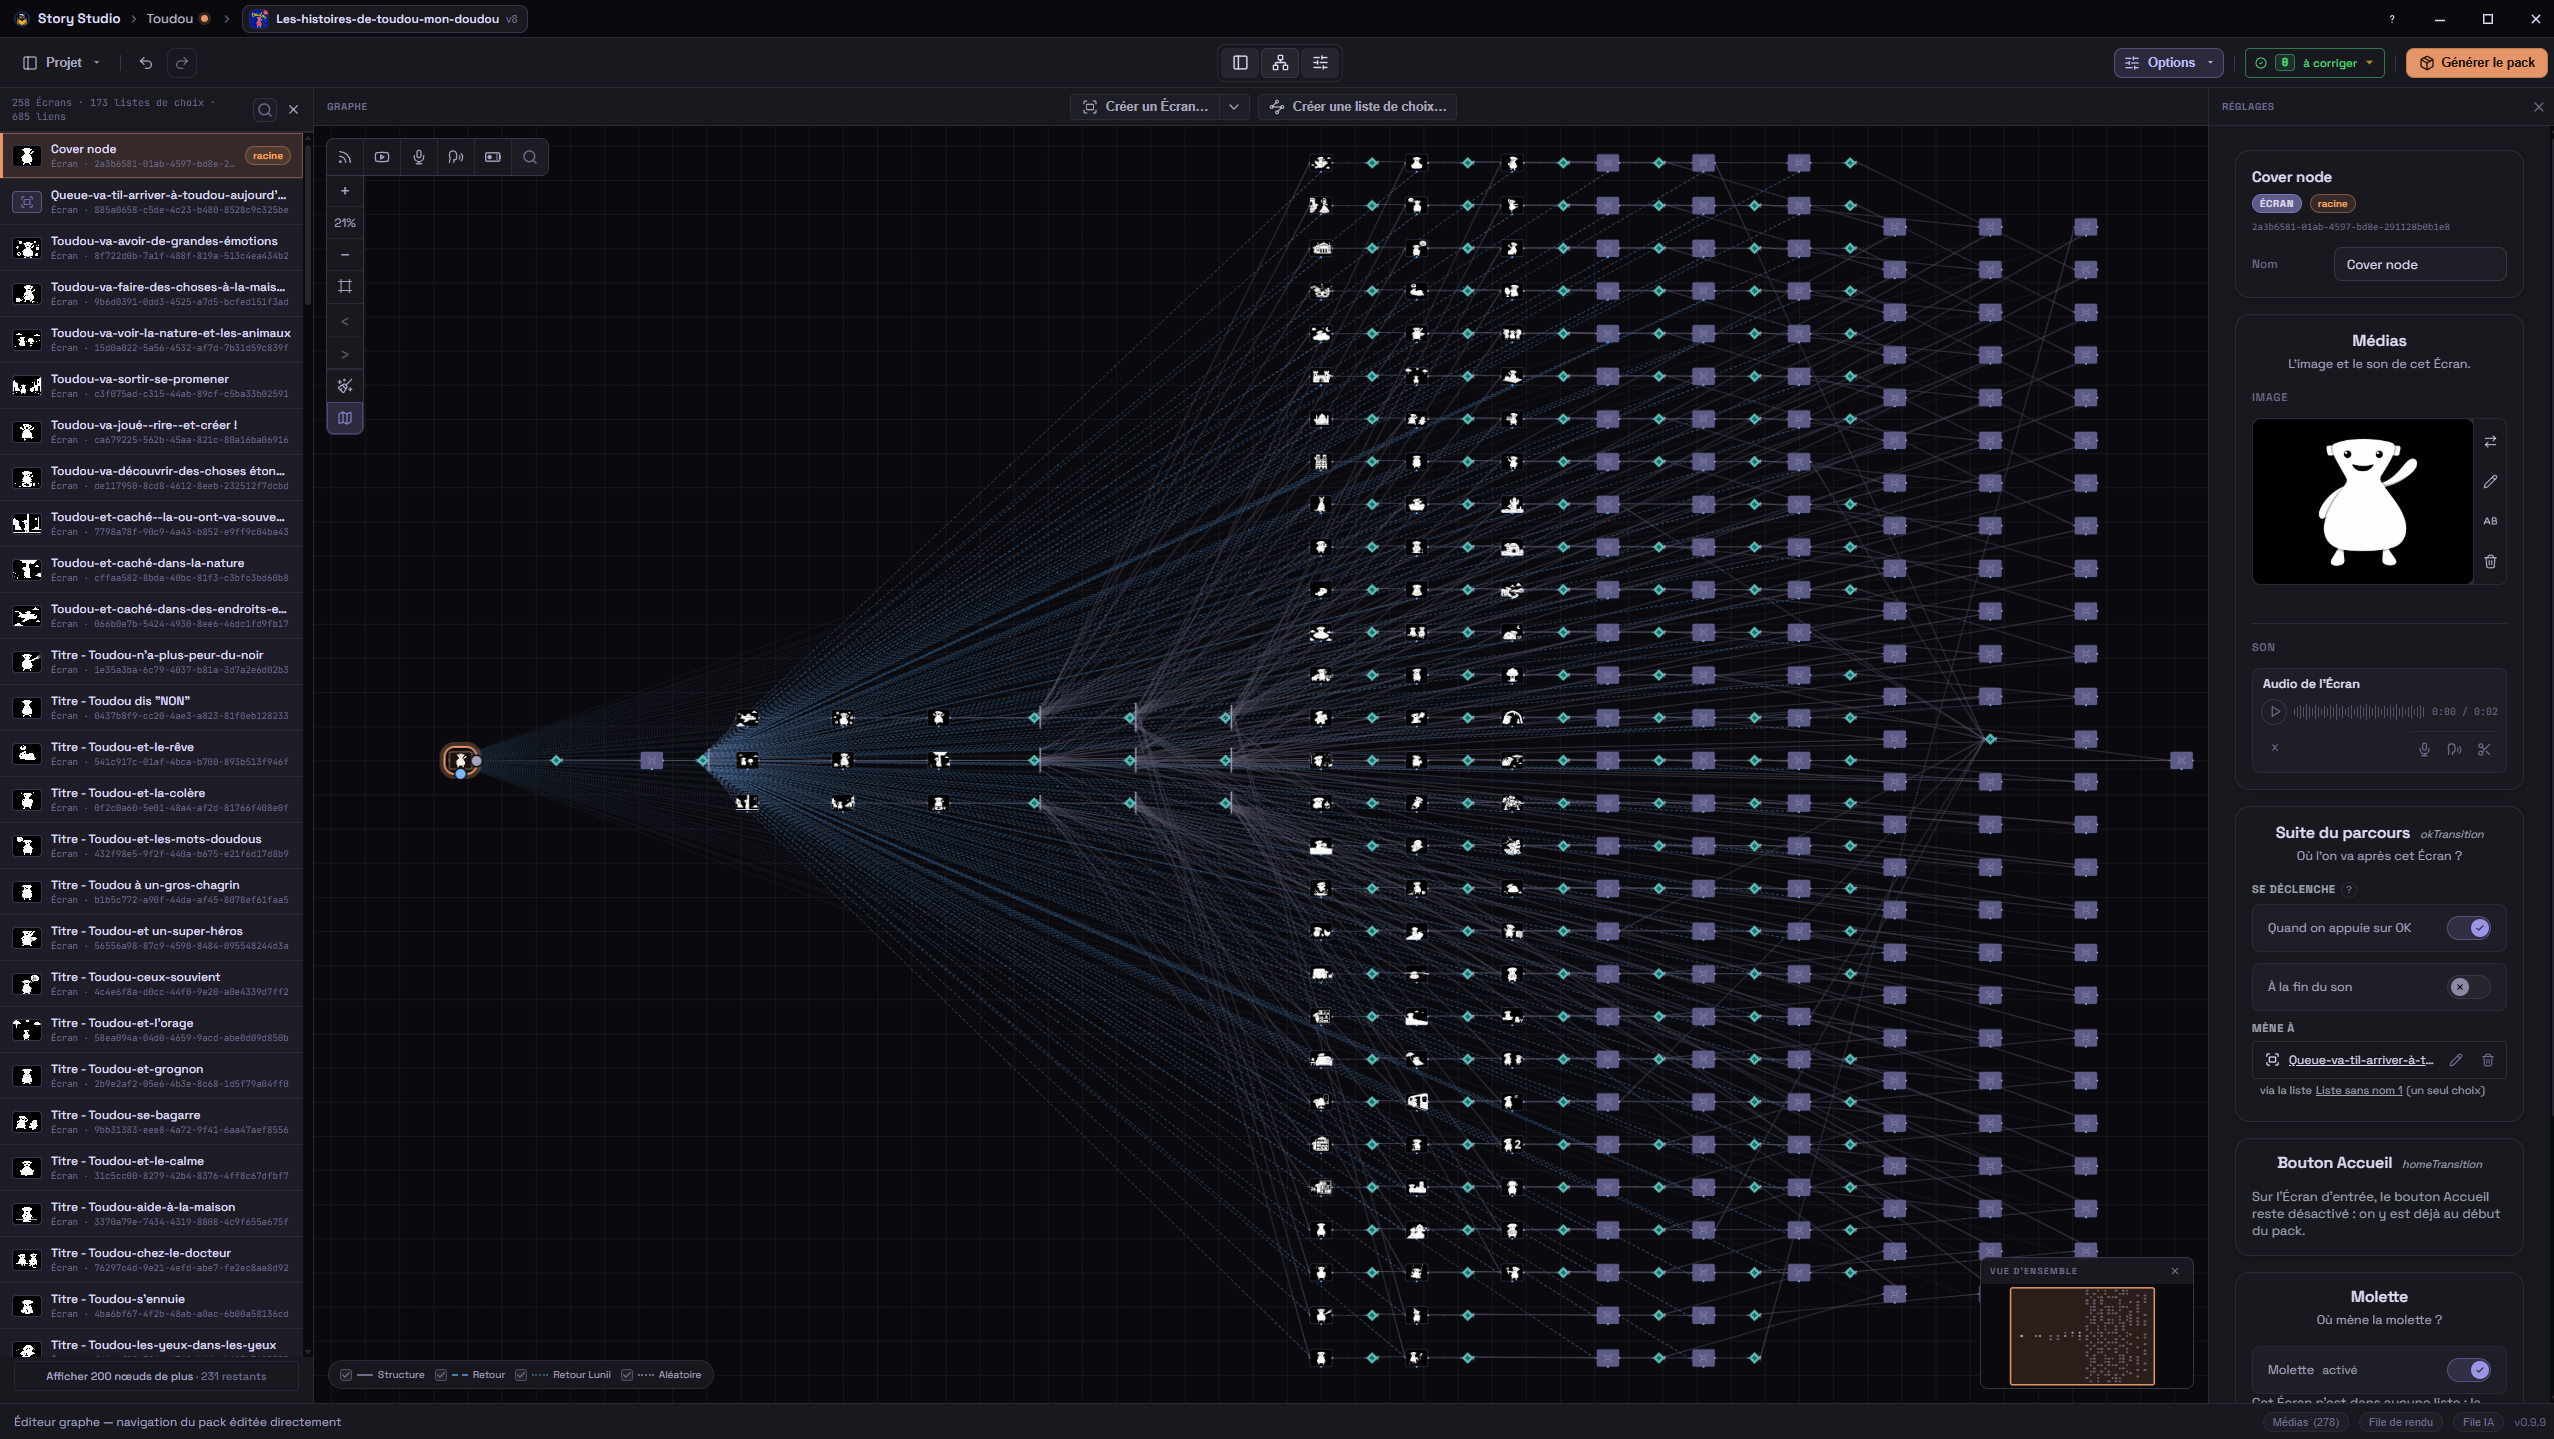2554x1439 pixels.
Task: Open the Liste sans nom 1 link
Action: pyautogui.click(x=2358, y=1091)
